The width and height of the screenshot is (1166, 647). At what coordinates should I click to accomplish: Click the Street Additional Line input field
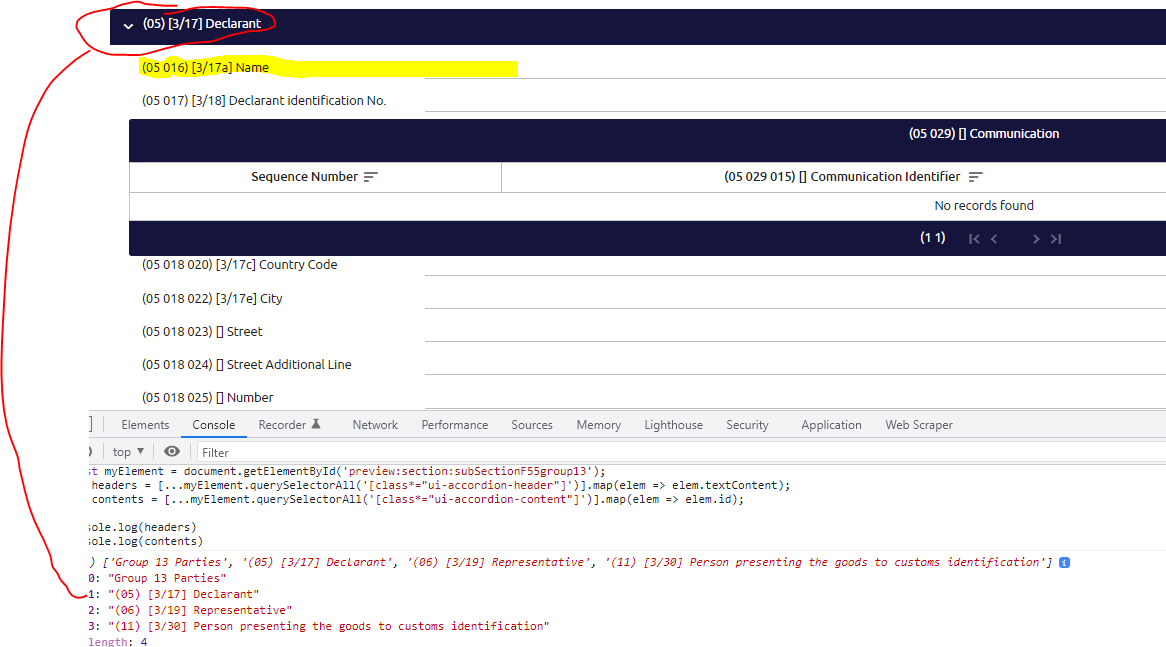click(795, 364)
